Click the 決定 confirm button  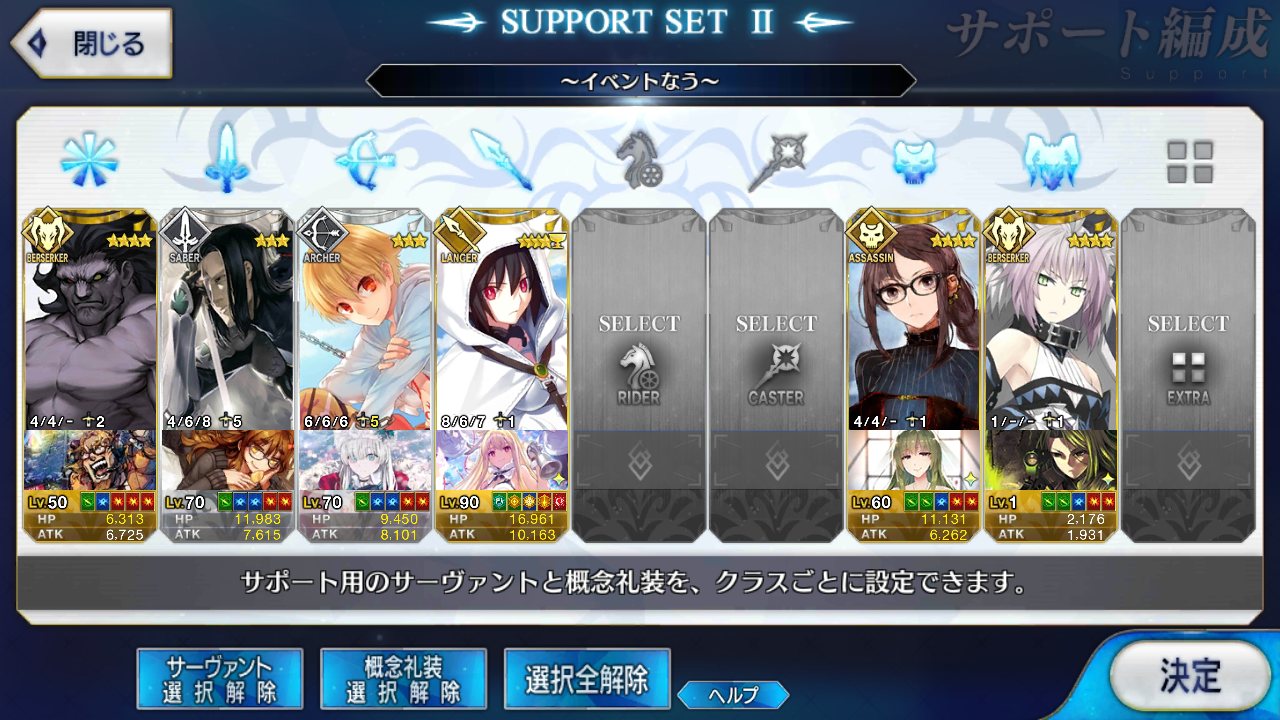click(x=1189, y=676)
